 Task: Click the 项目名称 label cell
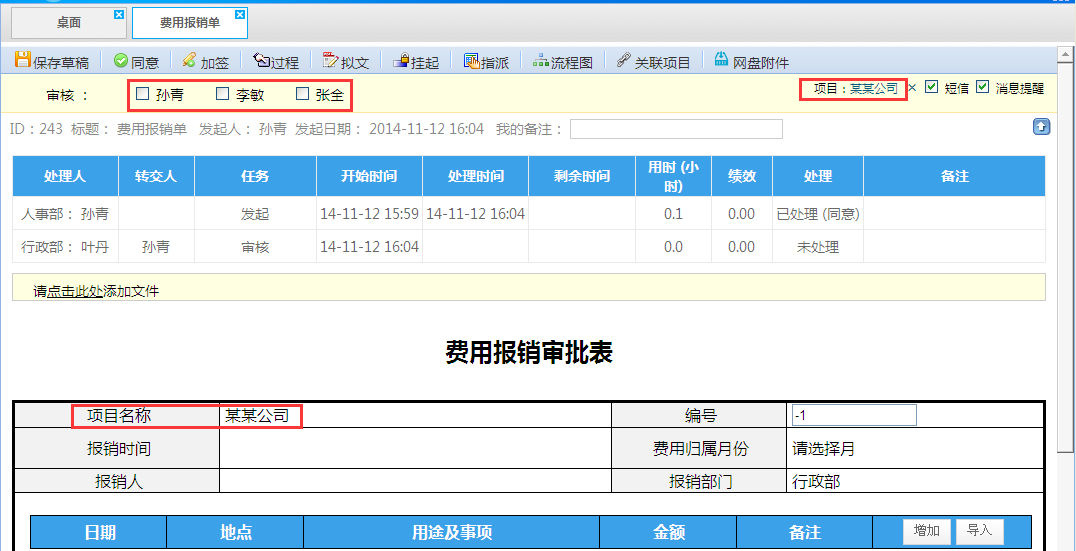[117, 416]
